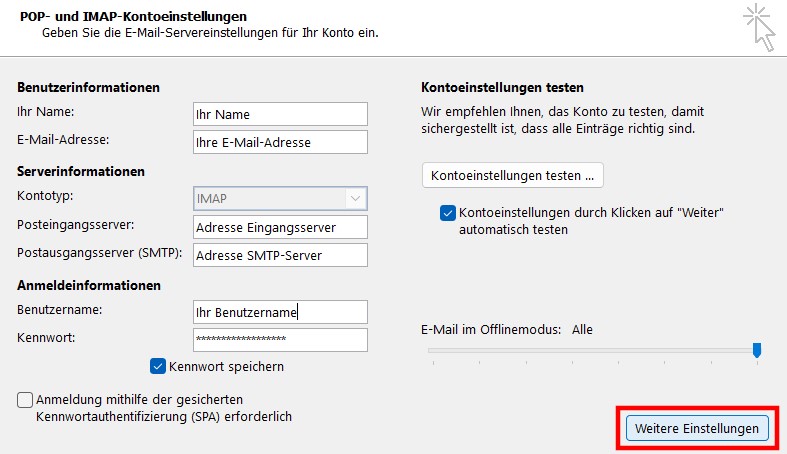Click the 'Serverinformationen' heading text
The width and height of the screenshot is (787, 454).
pos(81,172)
